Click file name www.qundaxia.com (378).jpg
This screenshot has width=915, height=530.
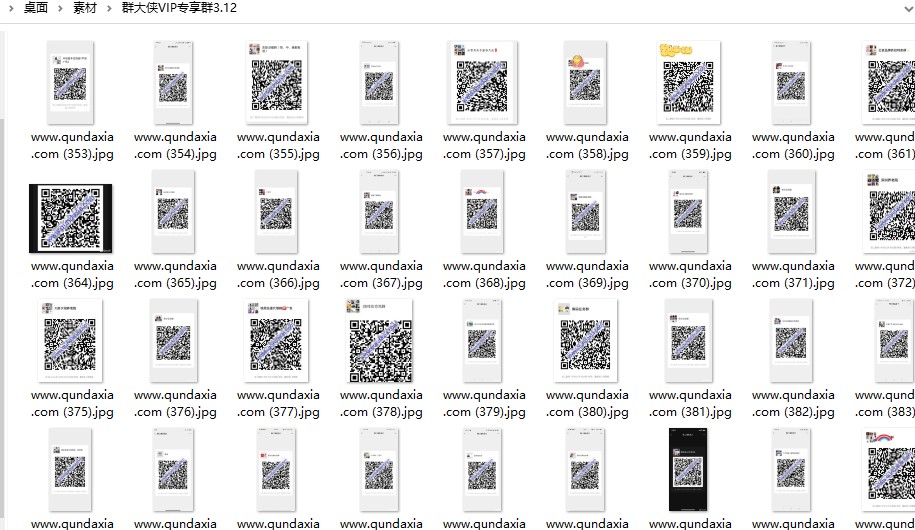381,403
